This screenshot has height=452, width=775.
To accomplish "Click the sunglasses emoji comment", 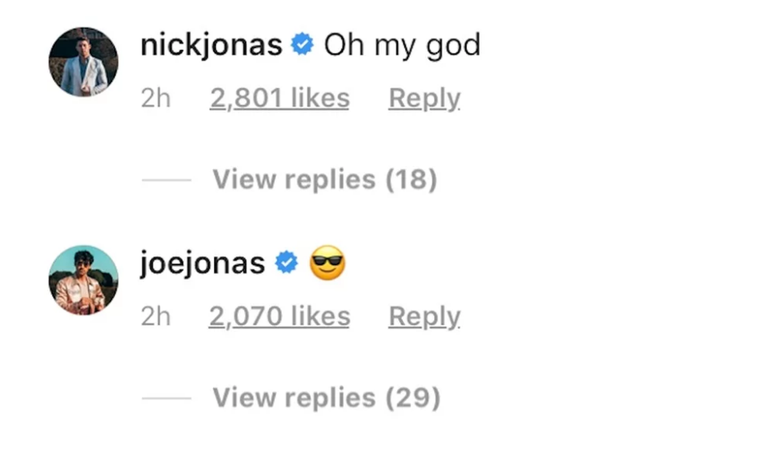I will pos(327,263).
